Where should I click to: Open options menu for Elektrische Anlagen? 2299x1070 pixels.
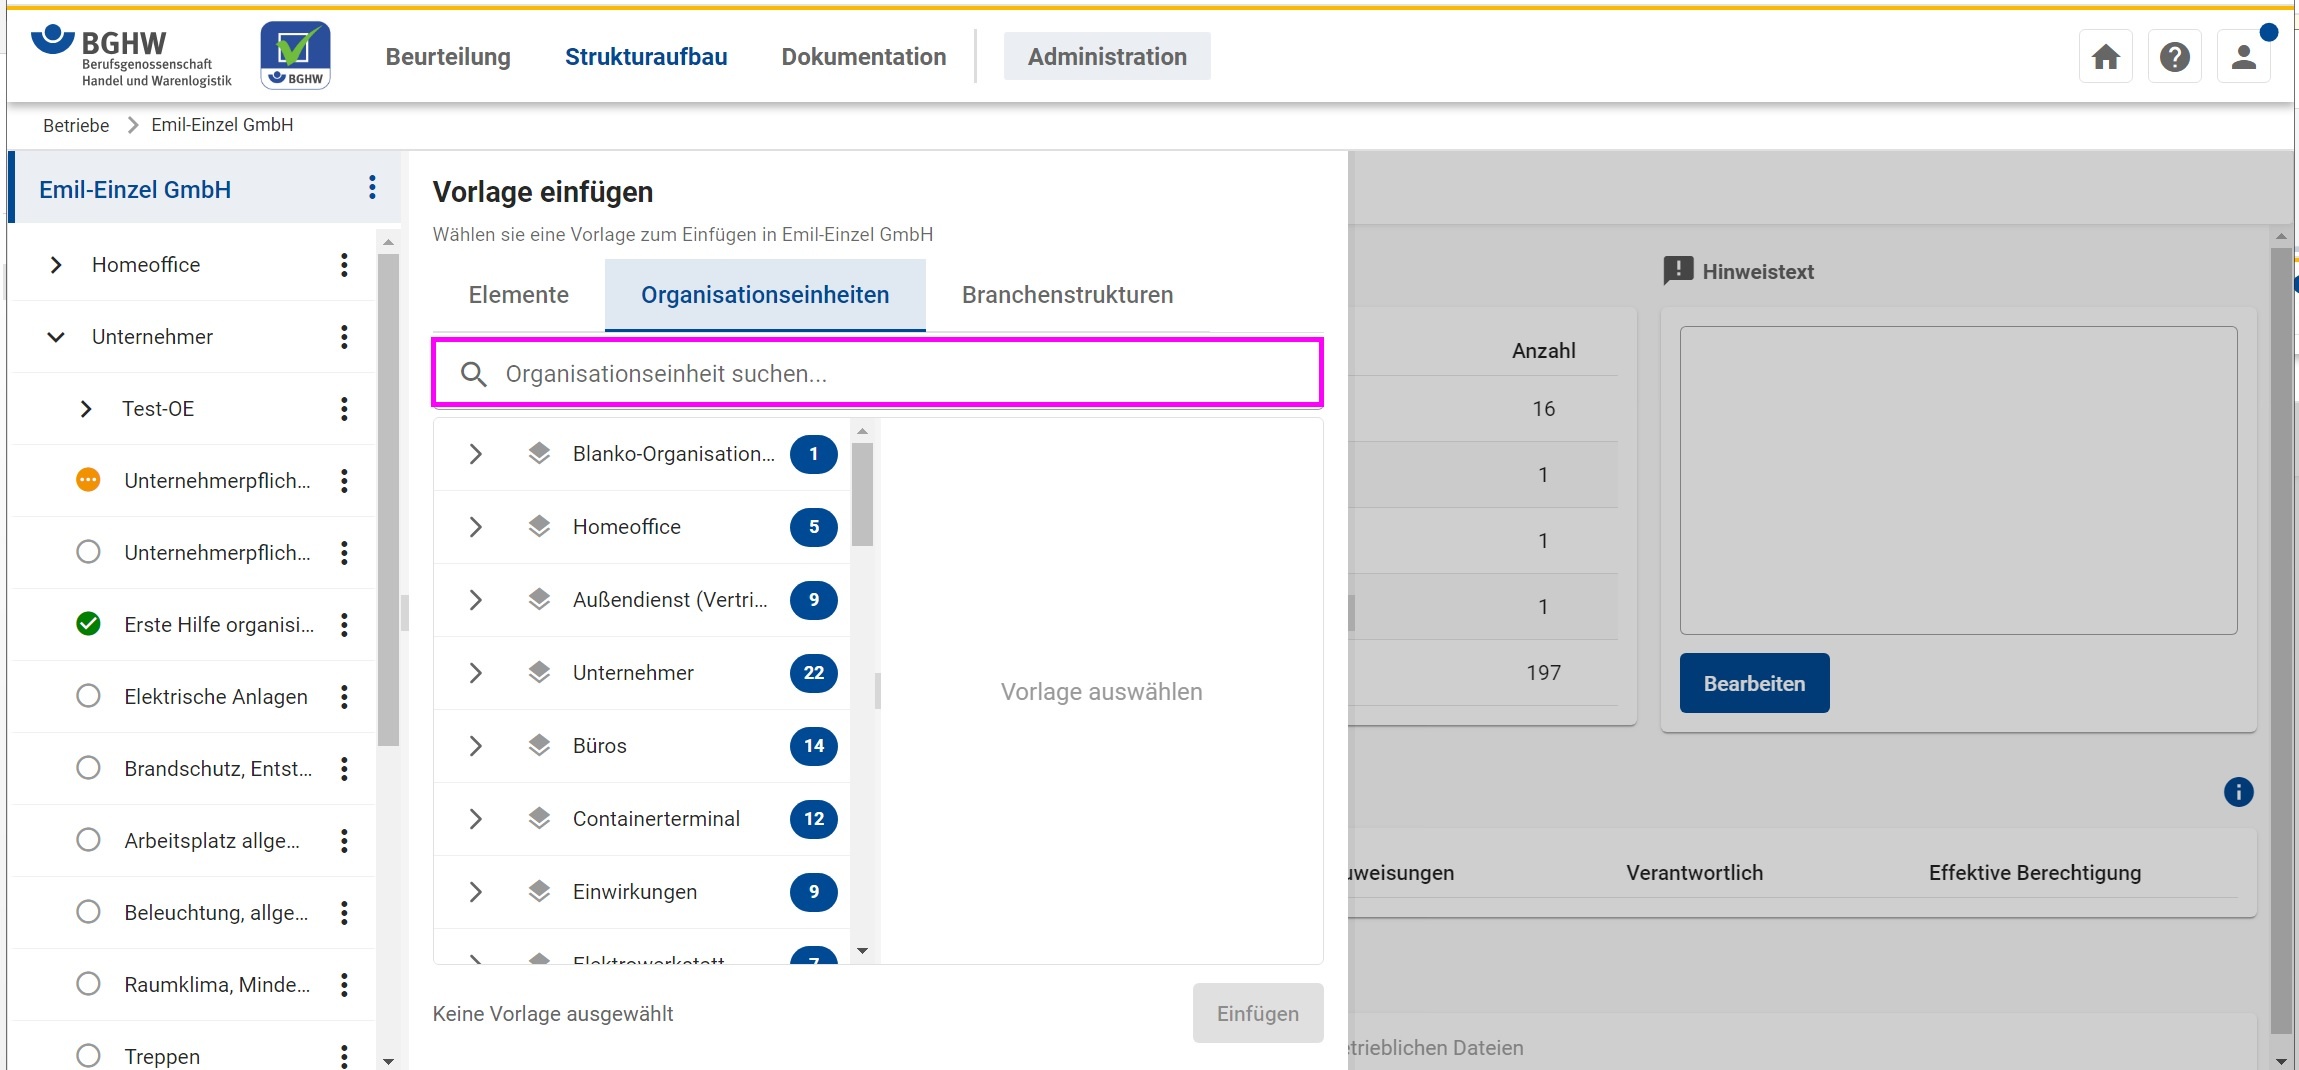point(344,697)
